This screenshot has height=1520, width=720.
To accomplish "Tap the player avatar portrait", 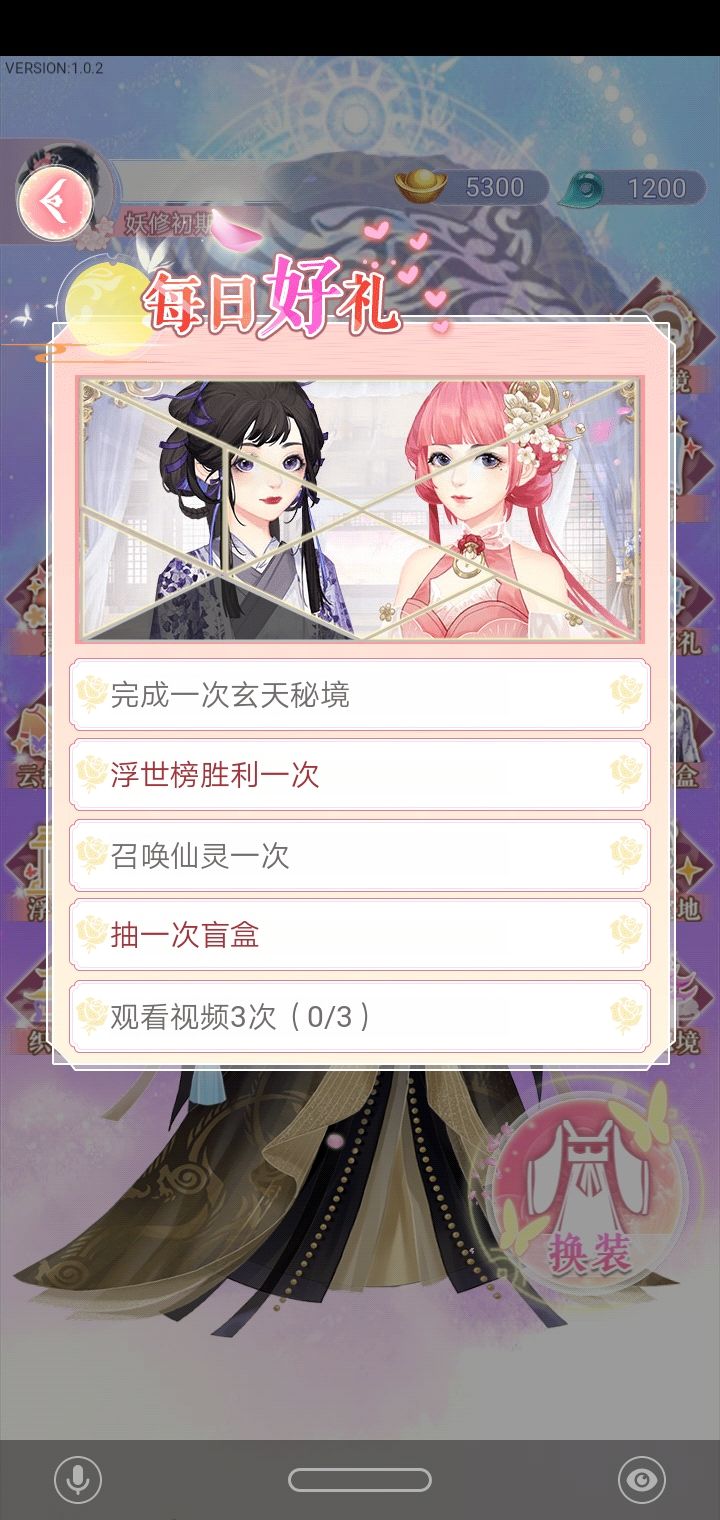I will pos(65,170).
